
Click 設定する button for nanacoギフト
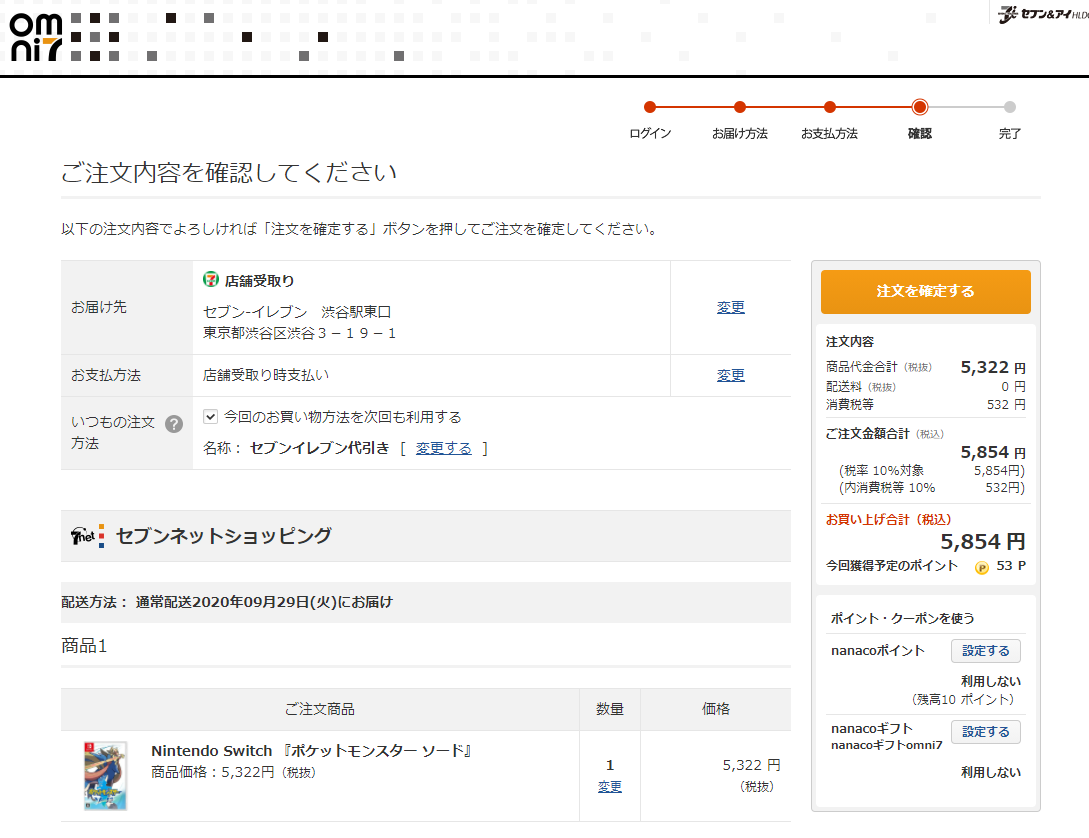986,732
